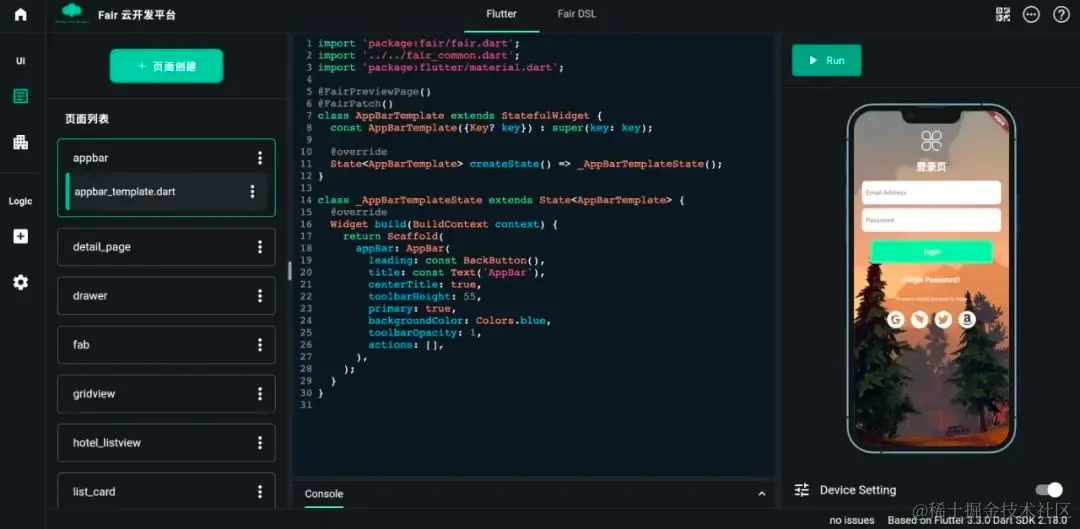Open appbar_template.dart file
This screenshot has height=529, width=1080.
coord(166,191)
